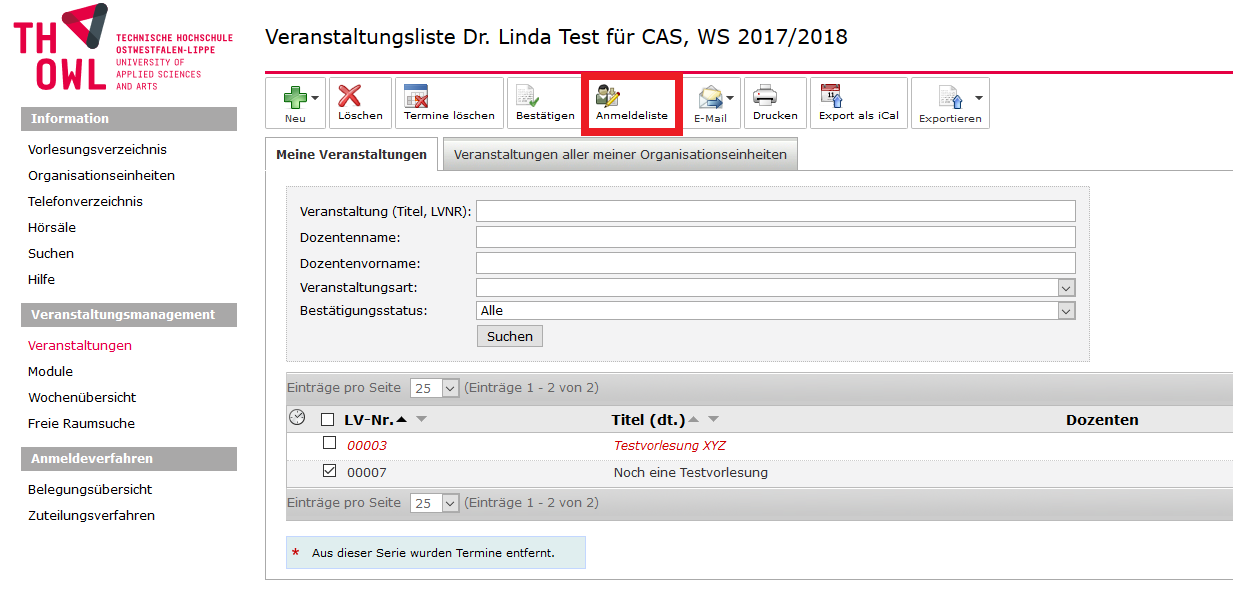
Task: Uncheck the box for course 00007
Action: pyautogui.click(x=329, y=471)
